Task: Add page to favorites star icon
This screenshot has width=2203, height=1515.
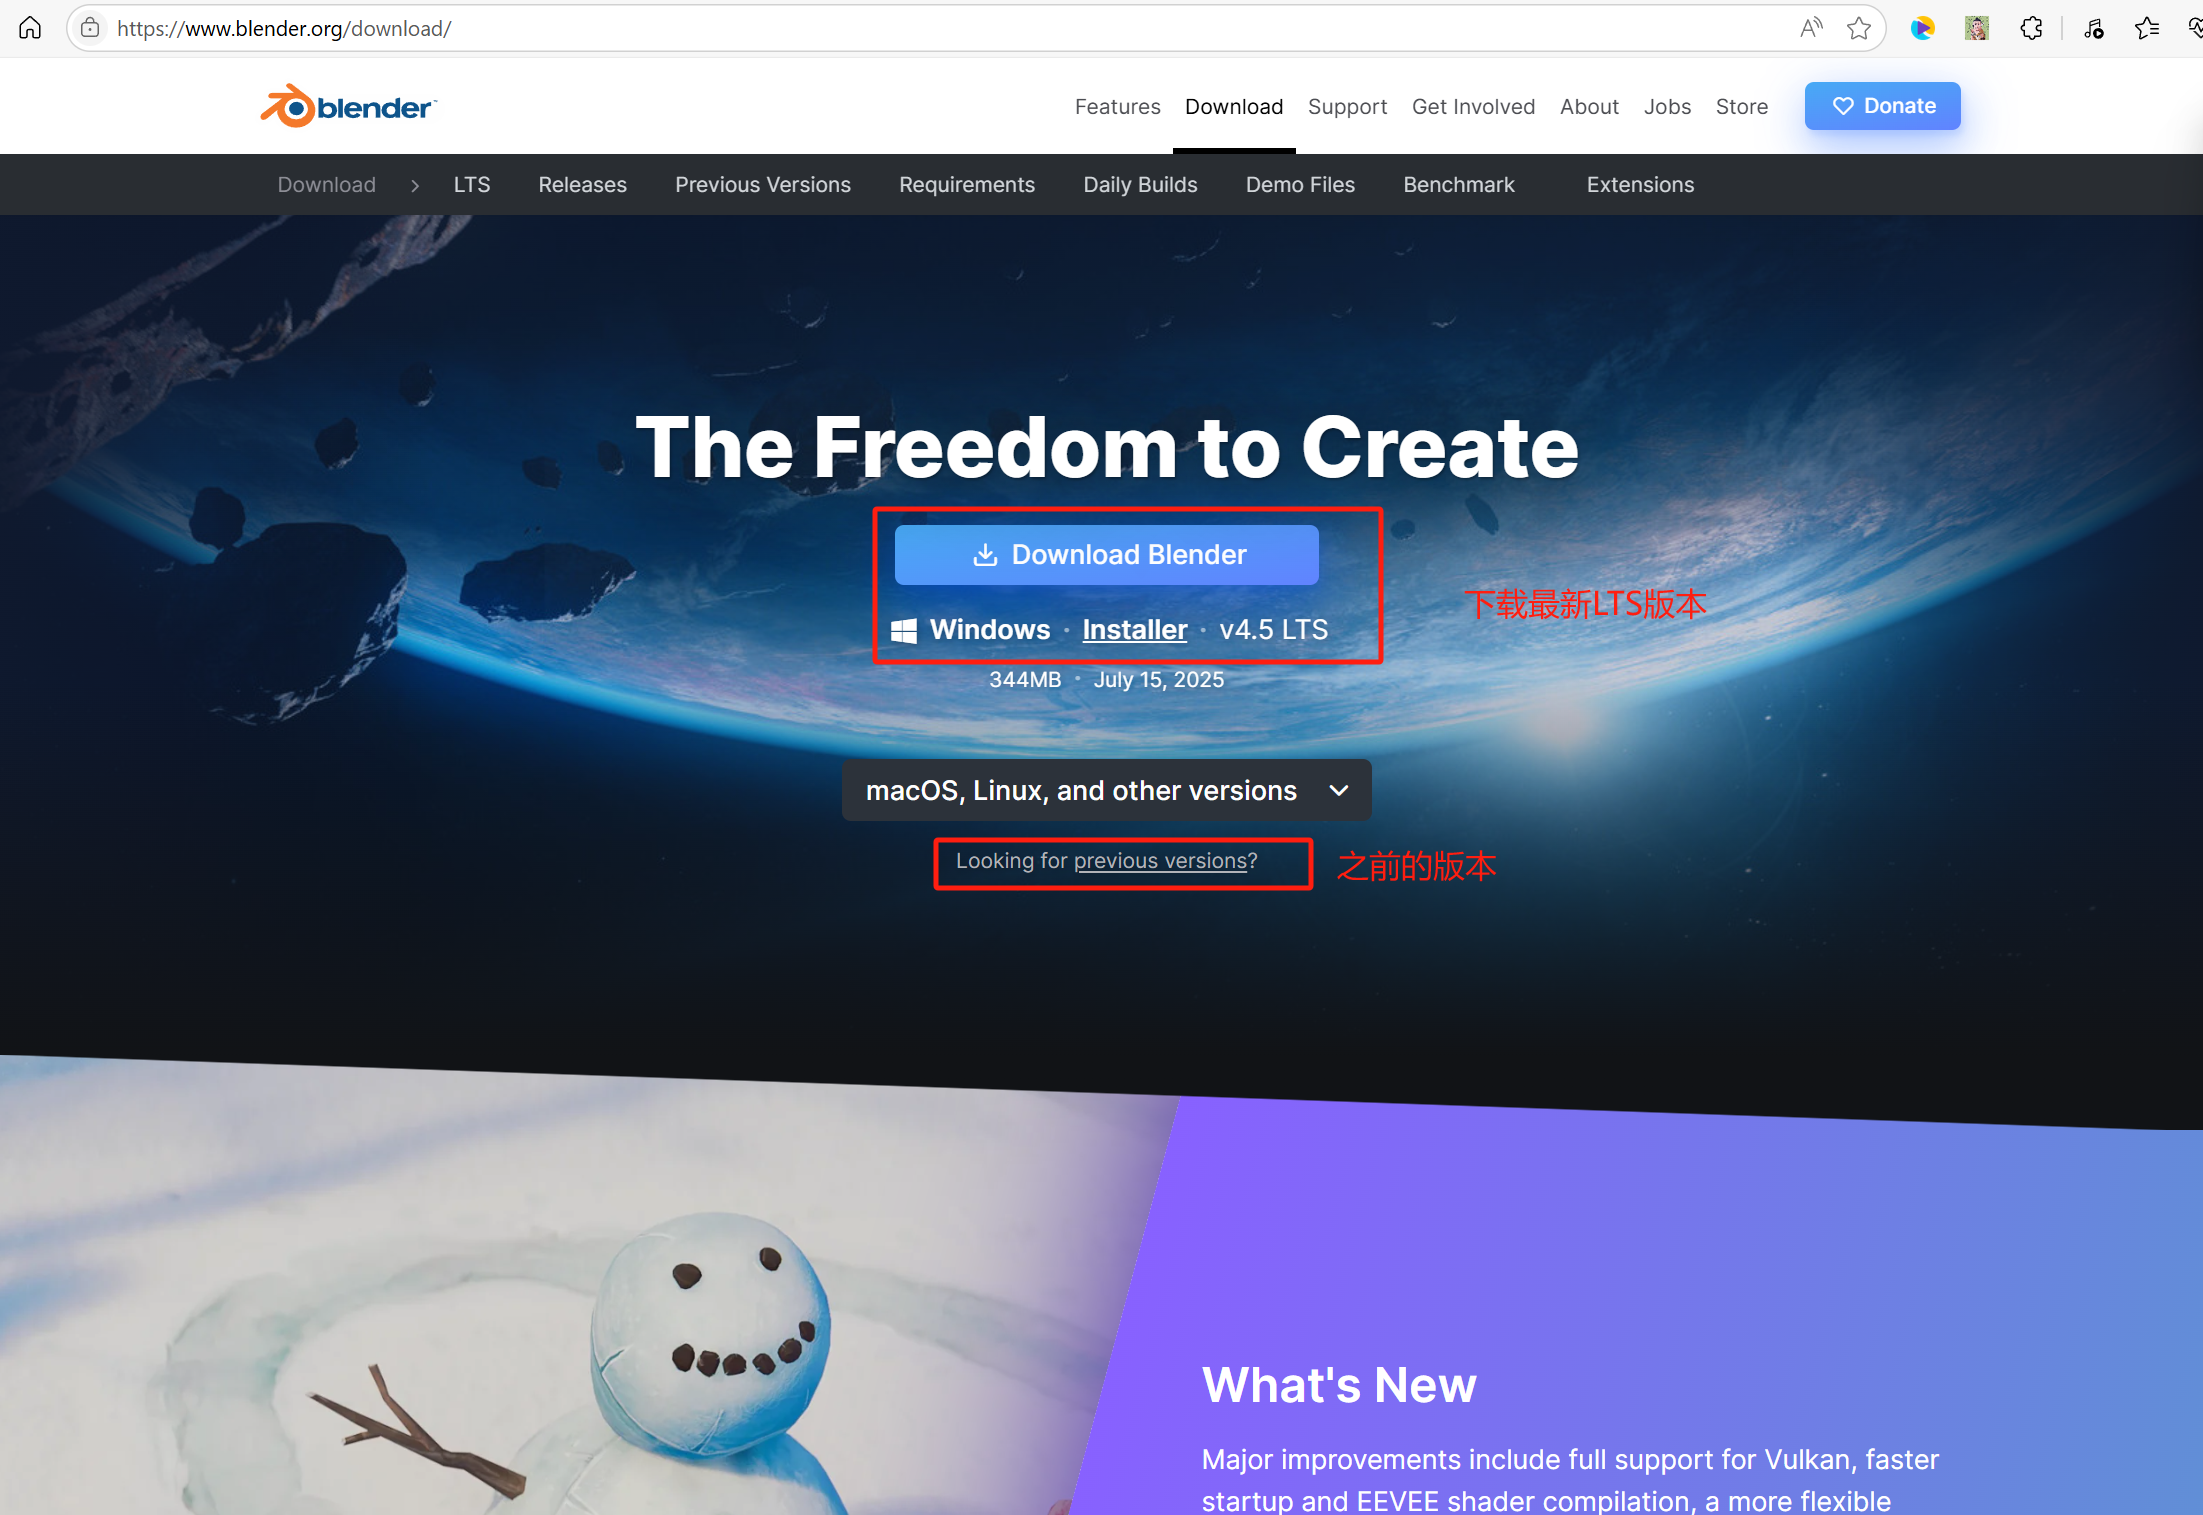Action: click(1859, 28)
